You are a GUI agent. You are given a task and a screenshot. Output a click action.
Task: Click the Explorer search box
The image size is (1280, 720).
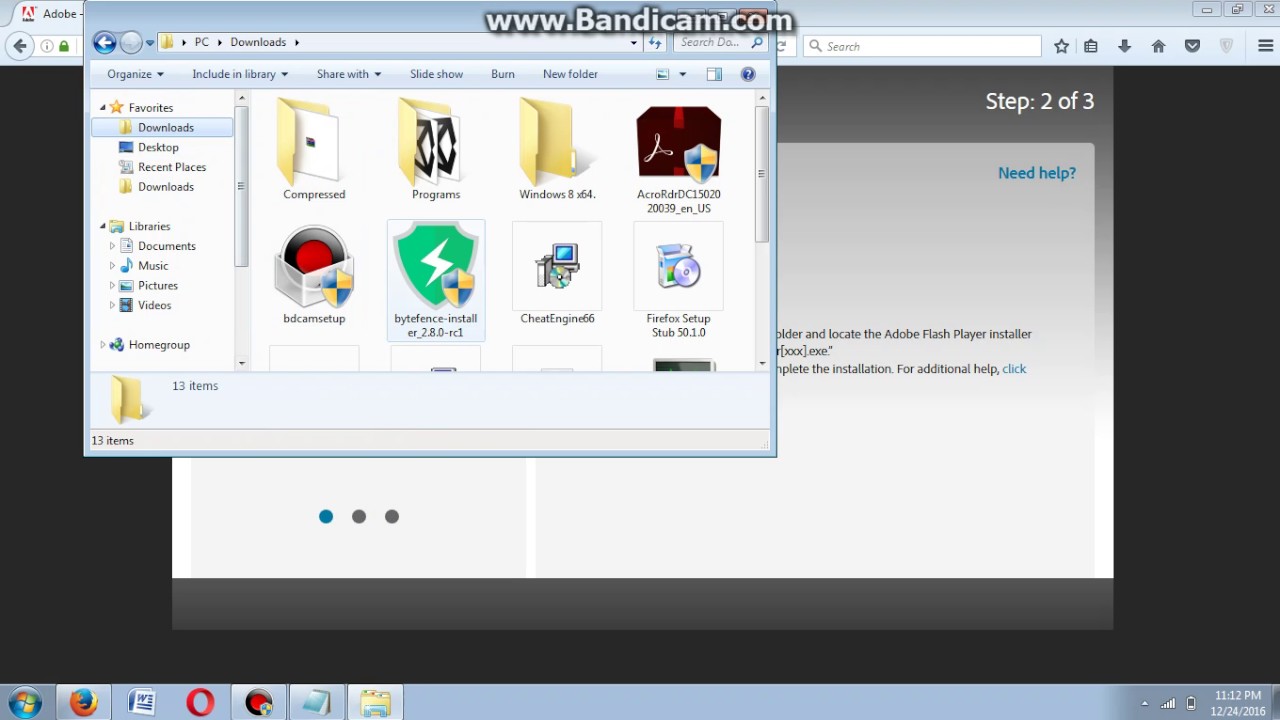718,42
